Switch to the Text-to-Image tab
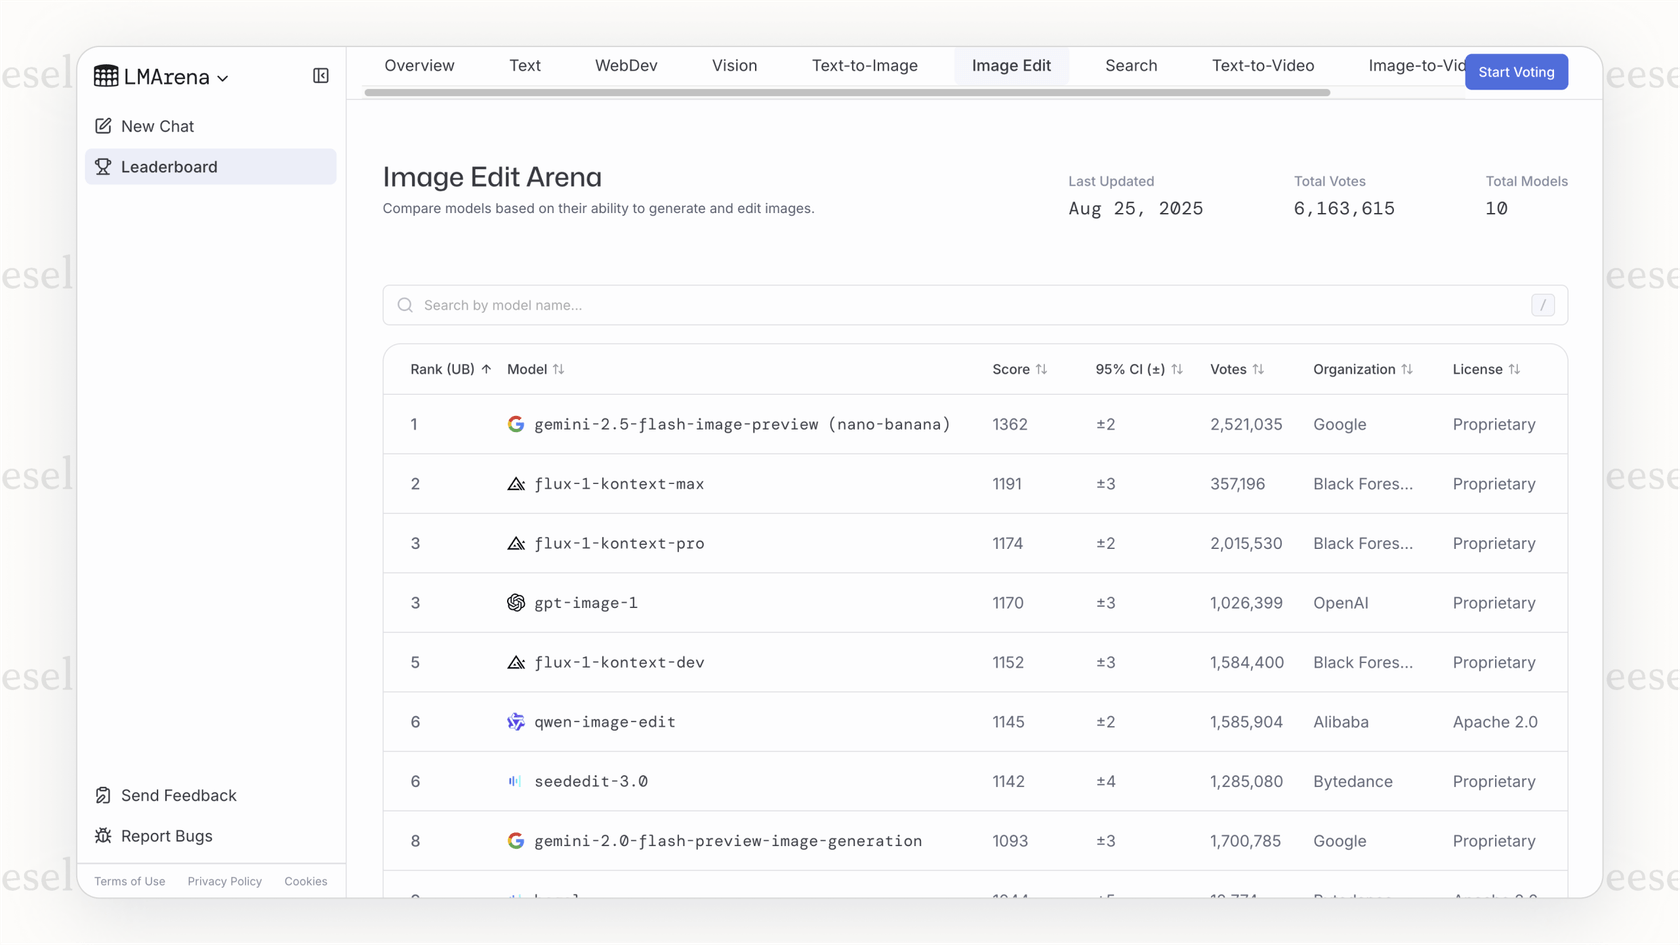The height and width of the screenshot is (945, 1680). coord(864,66)
